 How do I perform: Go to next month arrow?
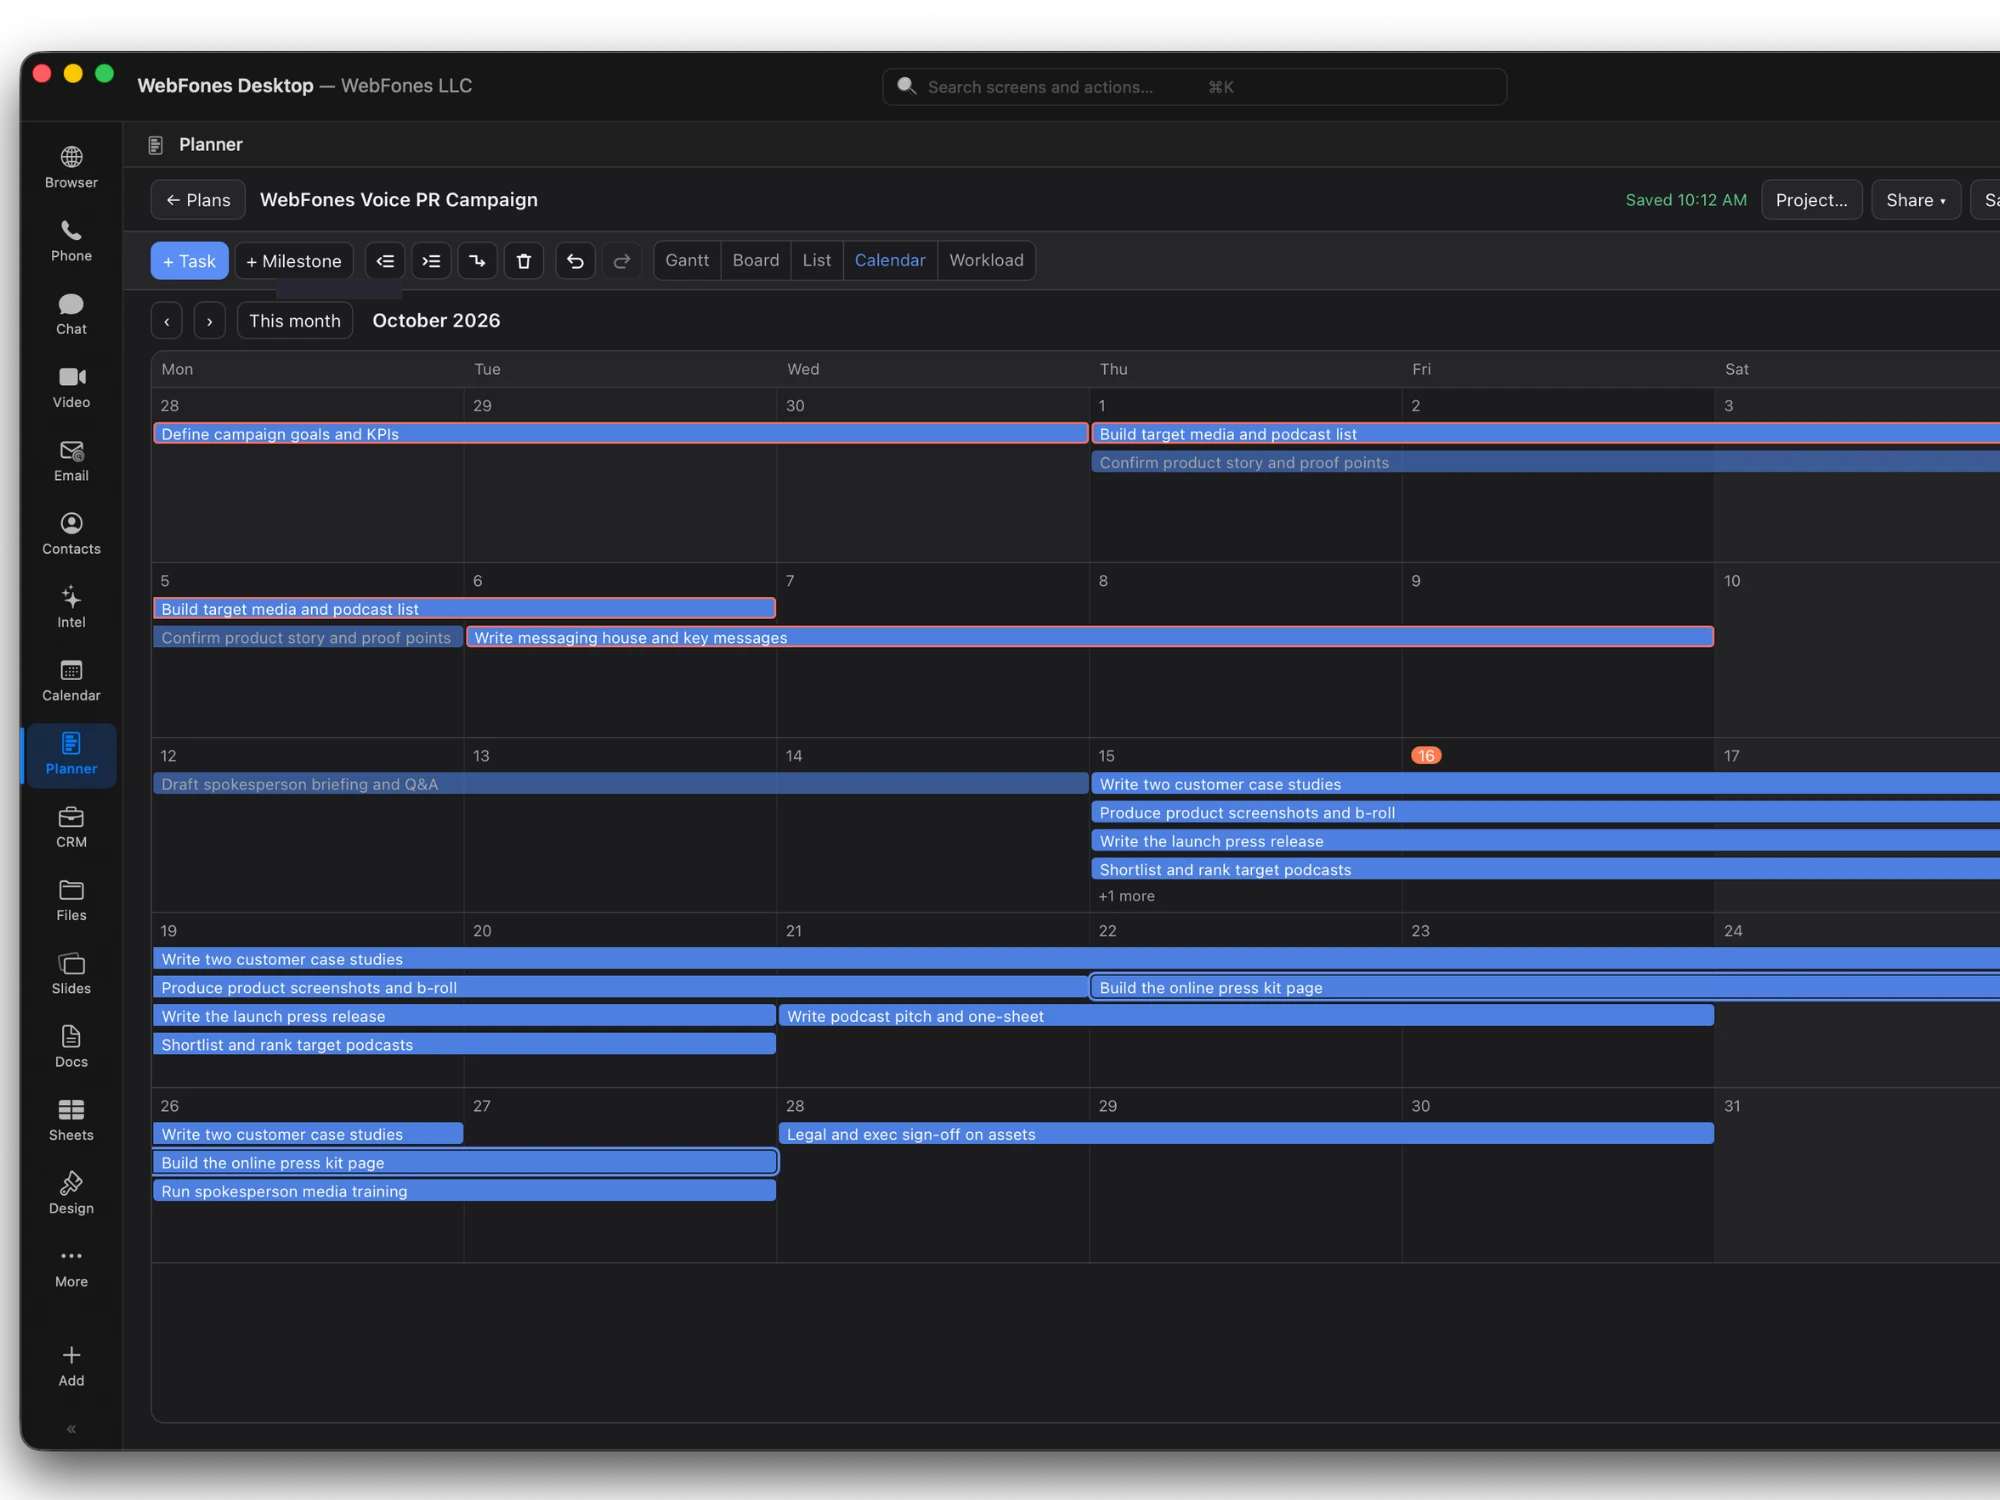[209, 321]
